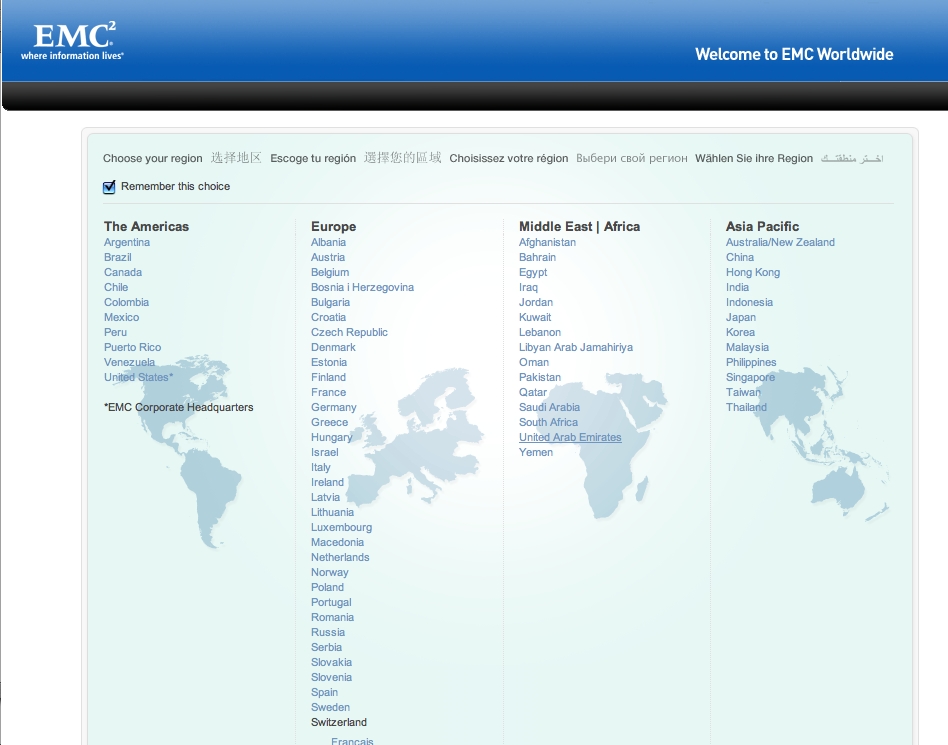
Task: Click the Yemen link
Action: coord(536,453)
